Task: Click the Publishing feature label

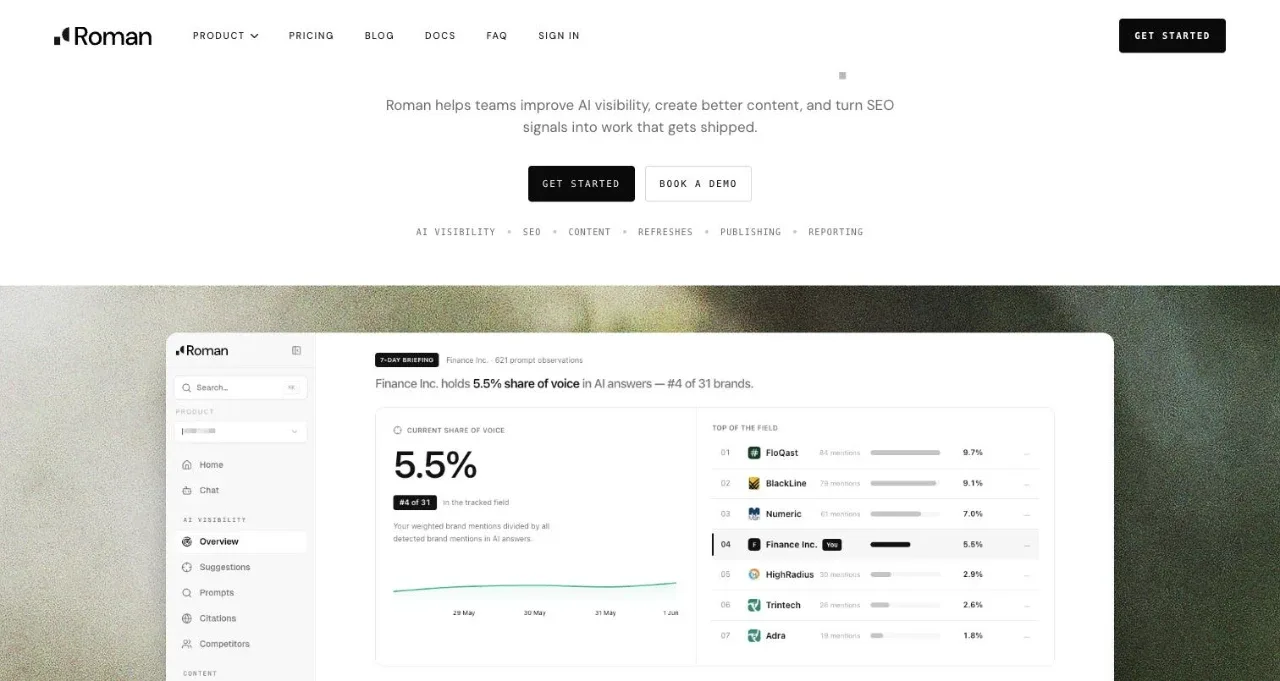Action: click(751, 232)
